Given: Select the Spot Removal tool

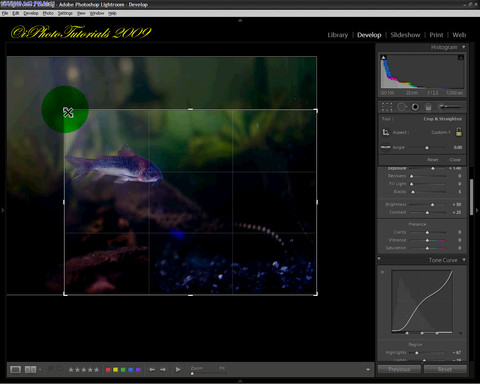Looking at the screenshot, I should pos(402,107).
